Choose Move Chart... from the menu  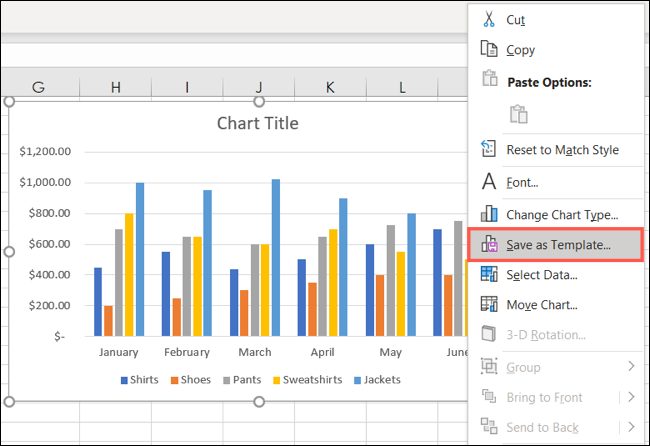[555, 305]
